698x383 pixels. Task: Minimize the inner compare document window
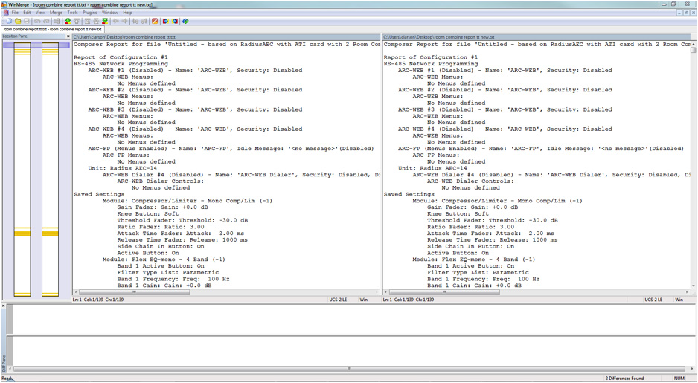pyautogui.click(x=680, y=13)
